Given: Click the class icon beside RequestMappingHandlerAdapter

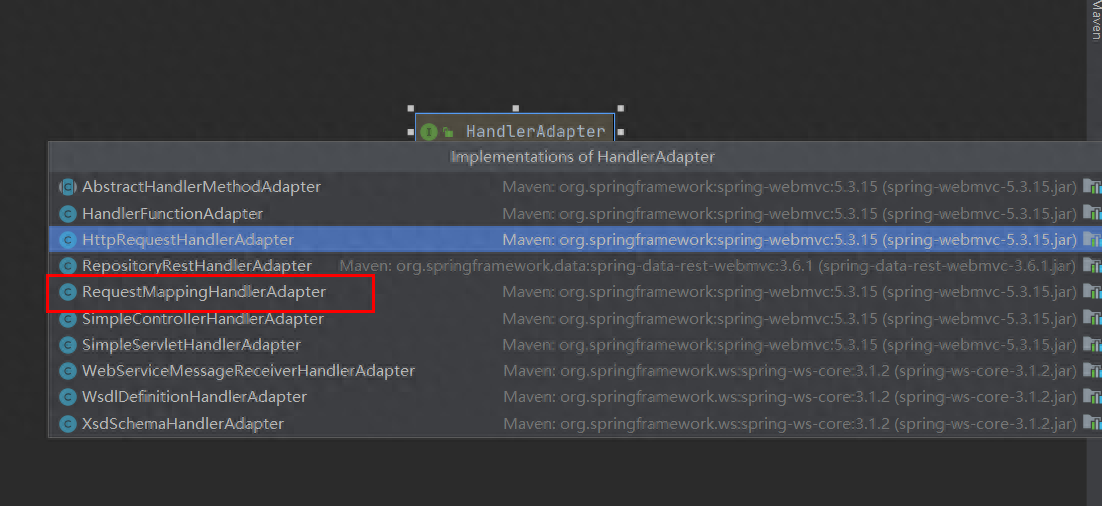Looking at the screenshot, I should pyautogui.click(x=67, y=292).
